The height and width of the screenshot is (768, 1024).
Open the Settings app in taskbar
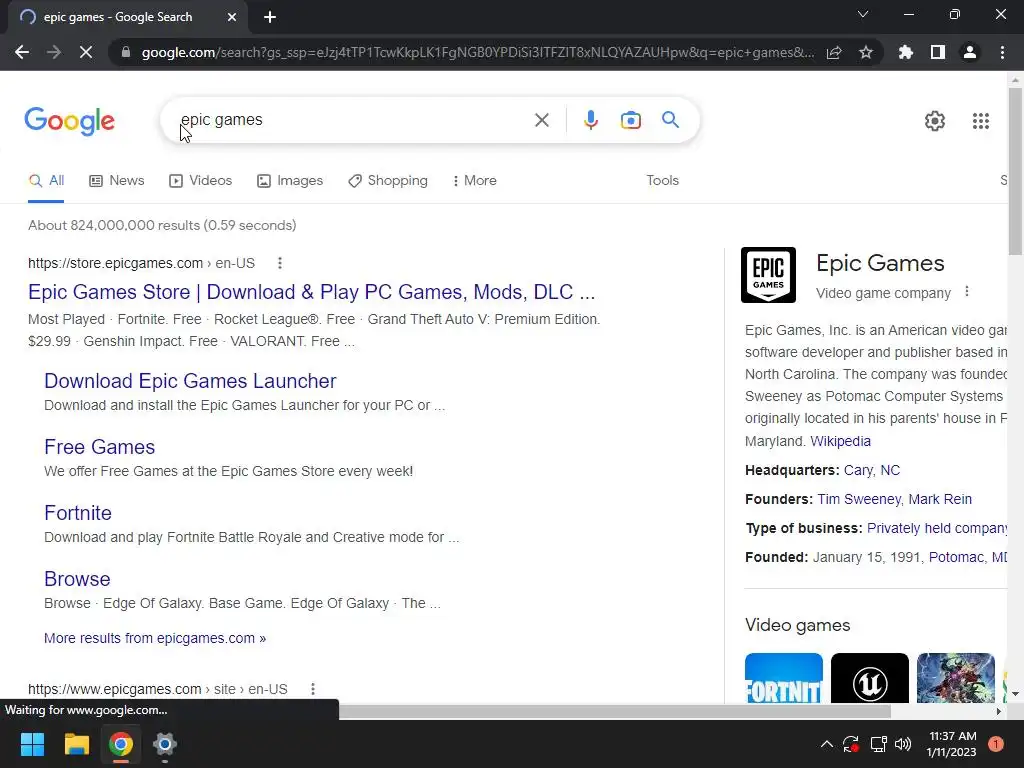(165, 744)
